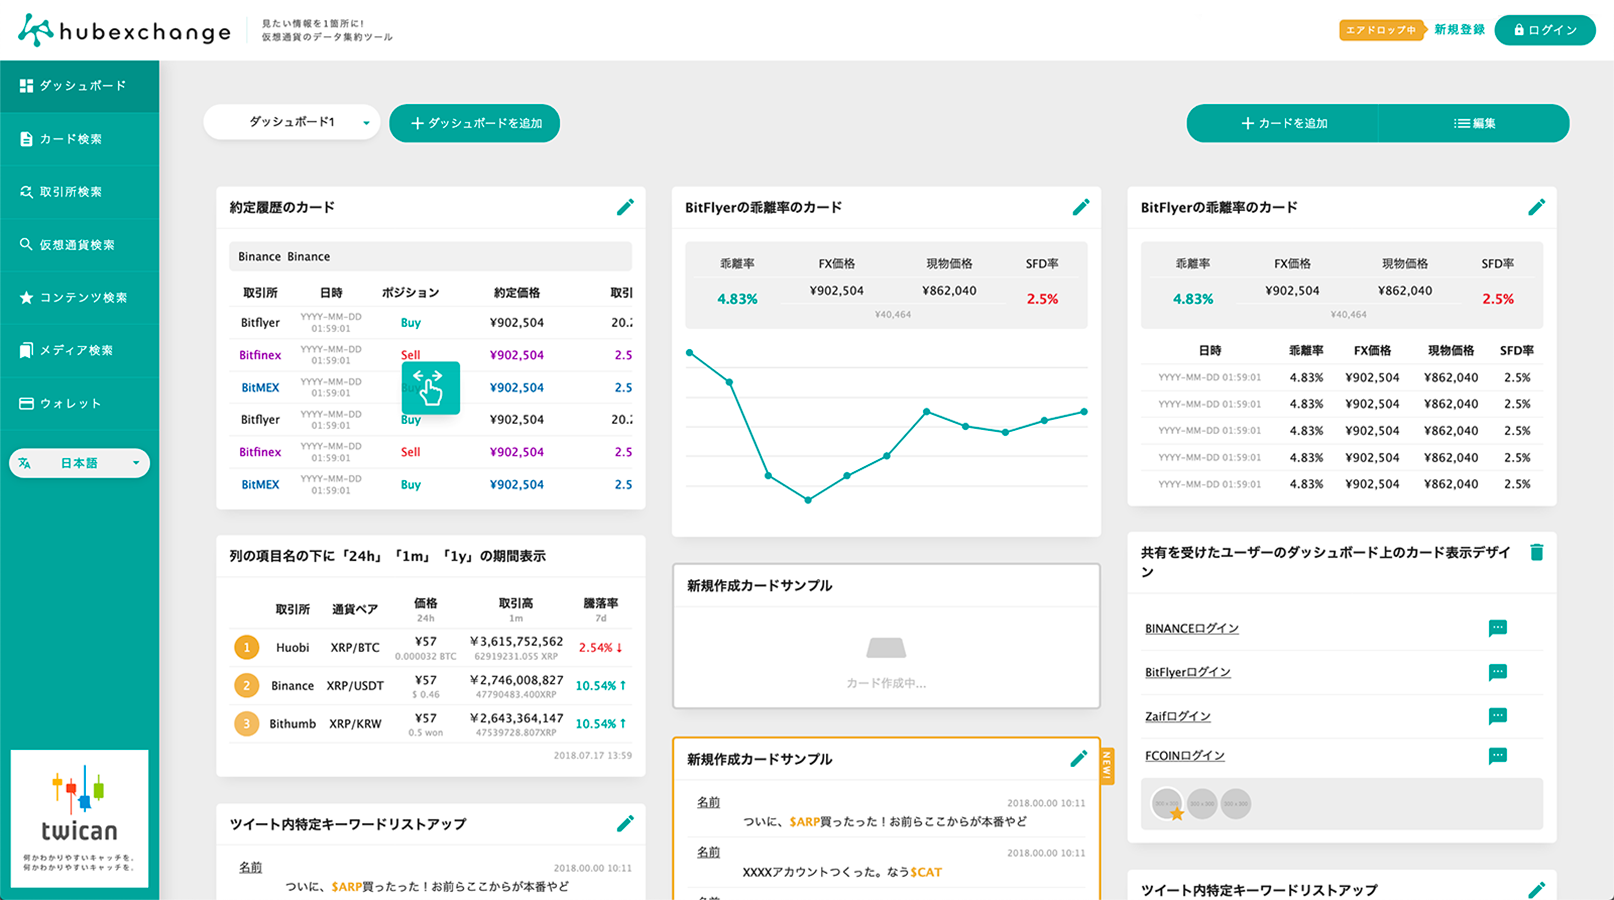The image size is (1614, 900).
Task: Click XRP/USDT pair in Binance row
Action: click(355, 686)
